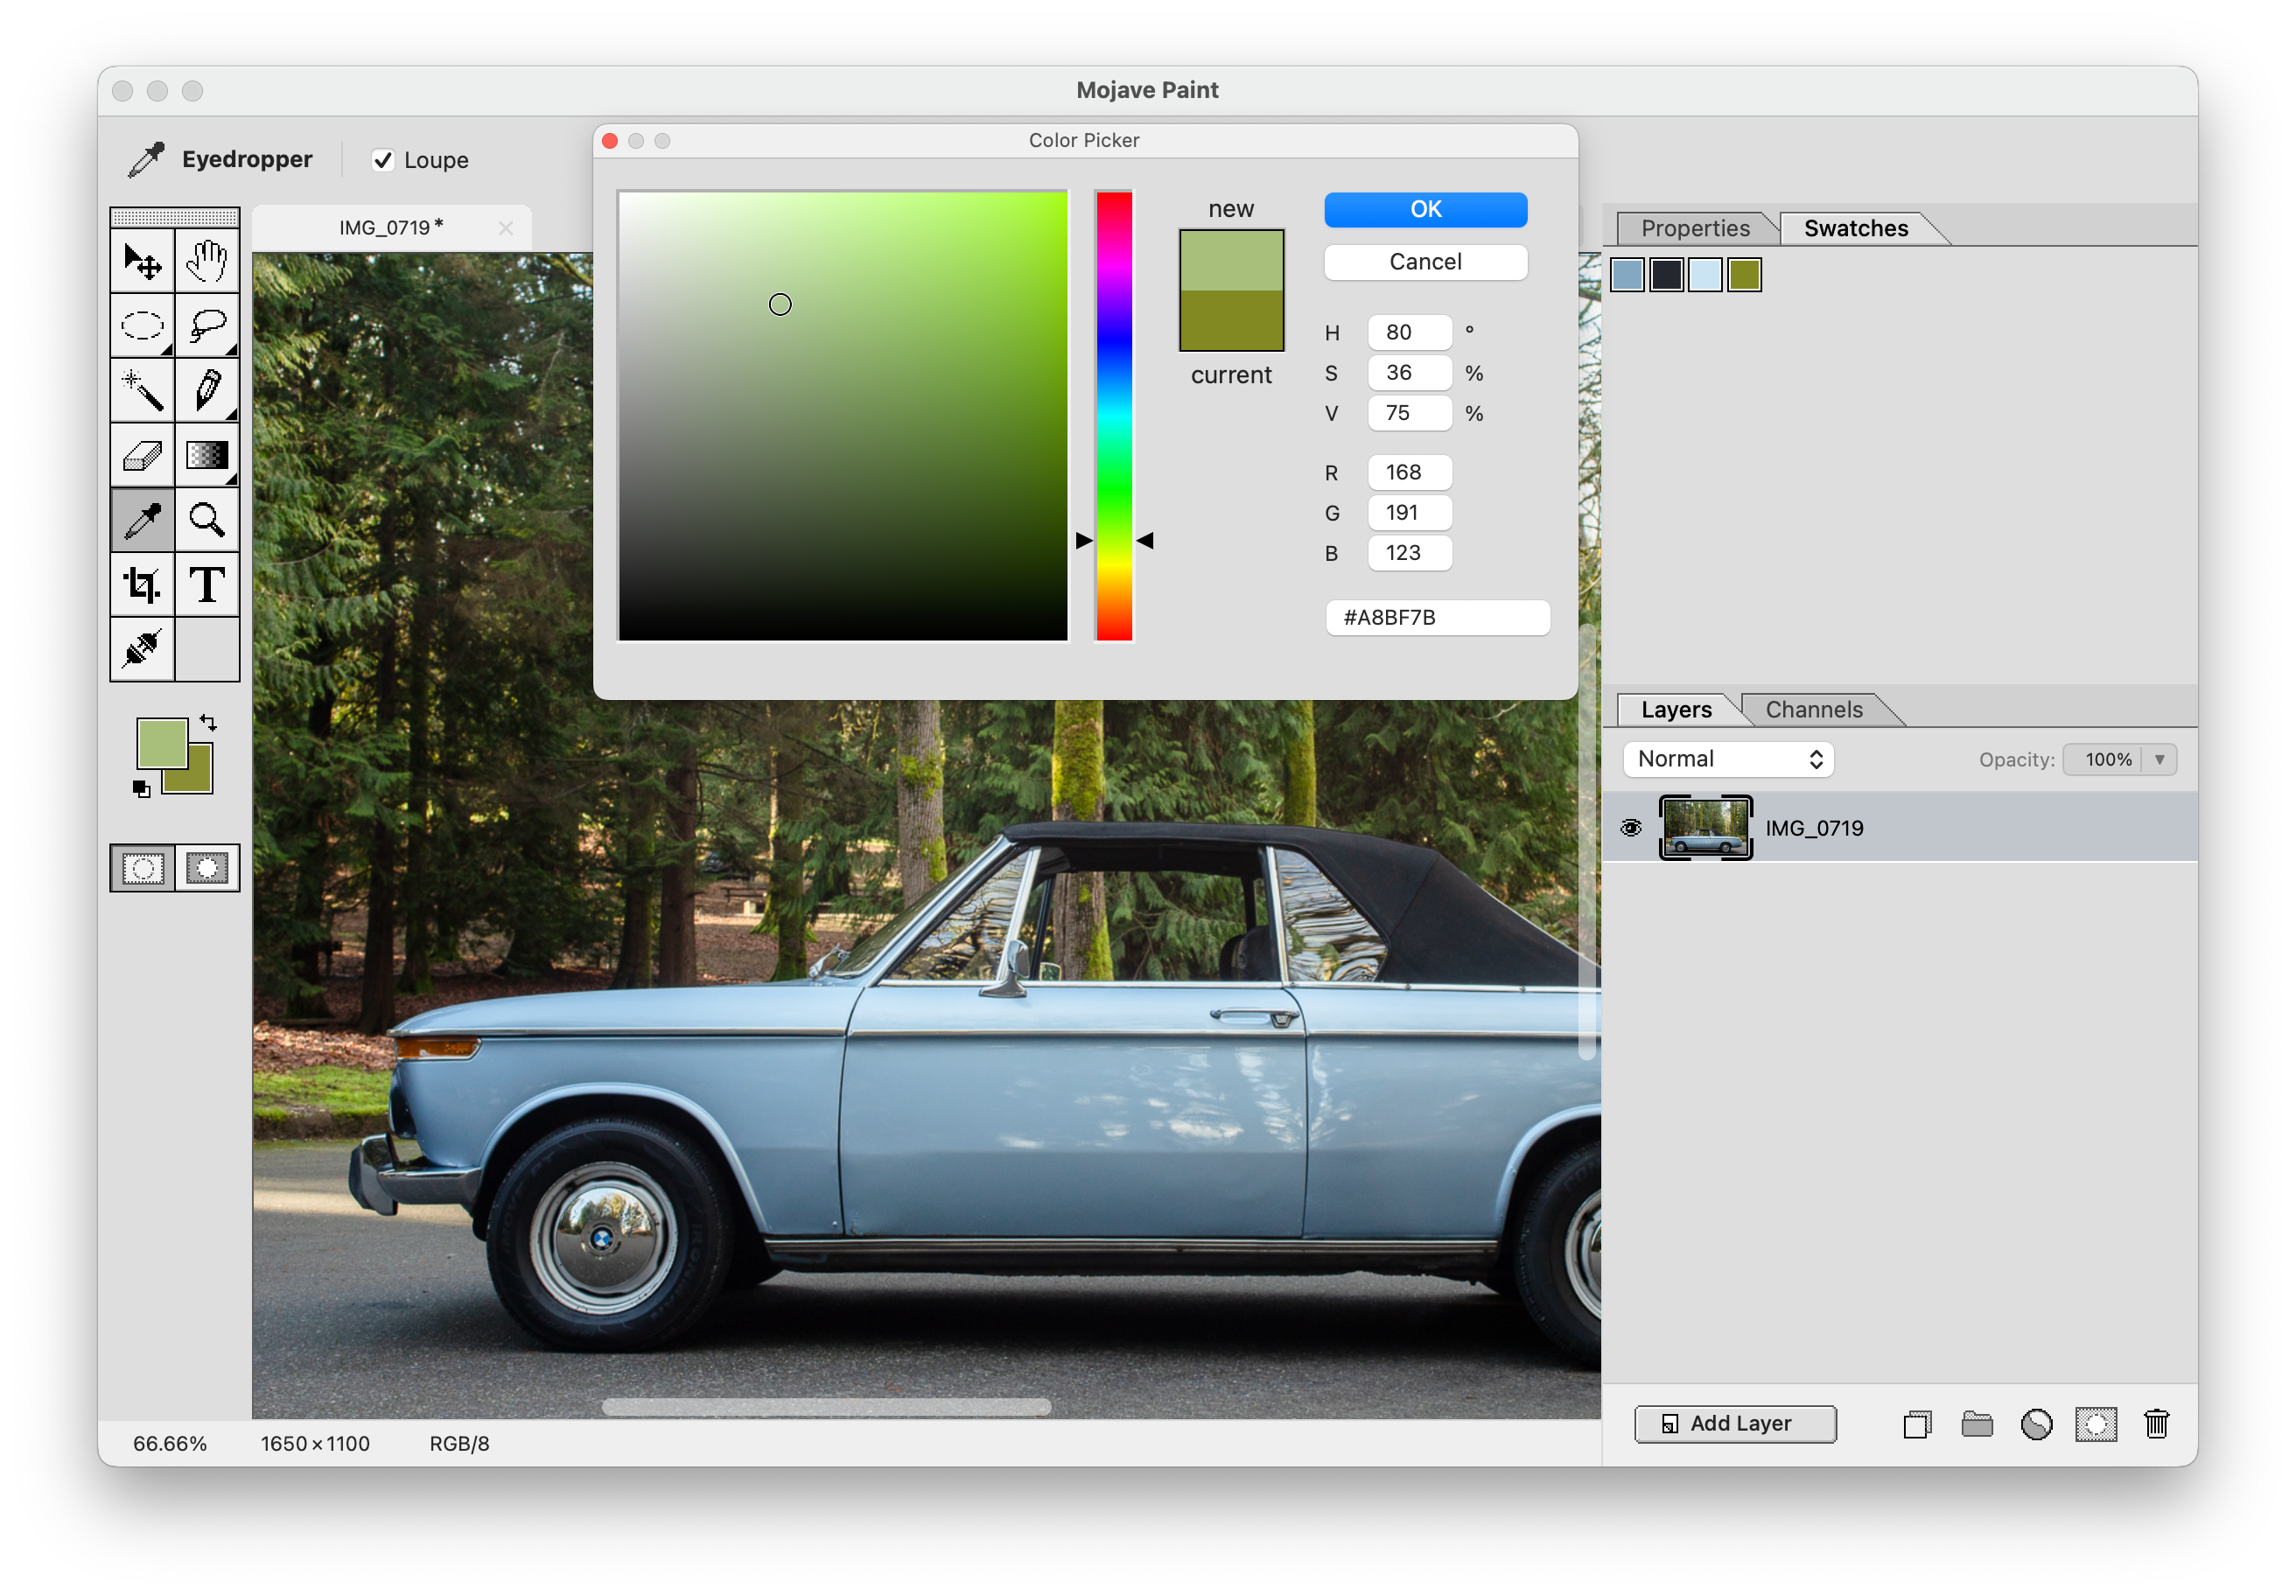Select the Gradient tool

click(207, 455)
